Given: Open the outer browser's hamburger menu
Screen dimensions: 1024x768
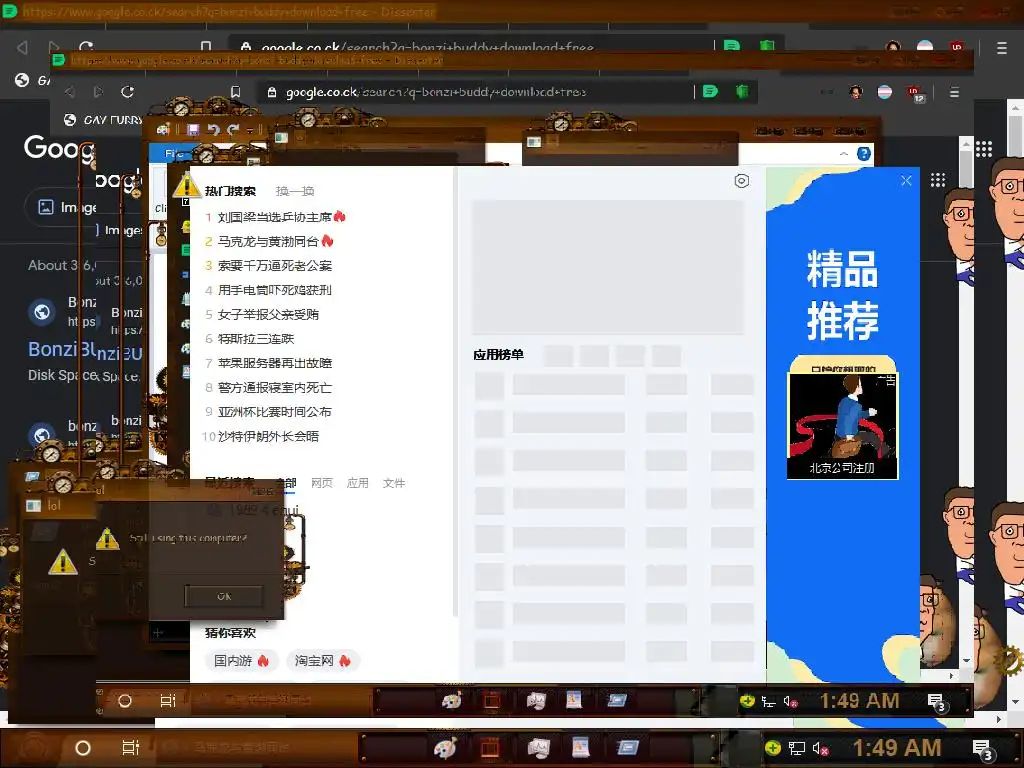Looking at the screenshot, I should tap(1001, 48).
